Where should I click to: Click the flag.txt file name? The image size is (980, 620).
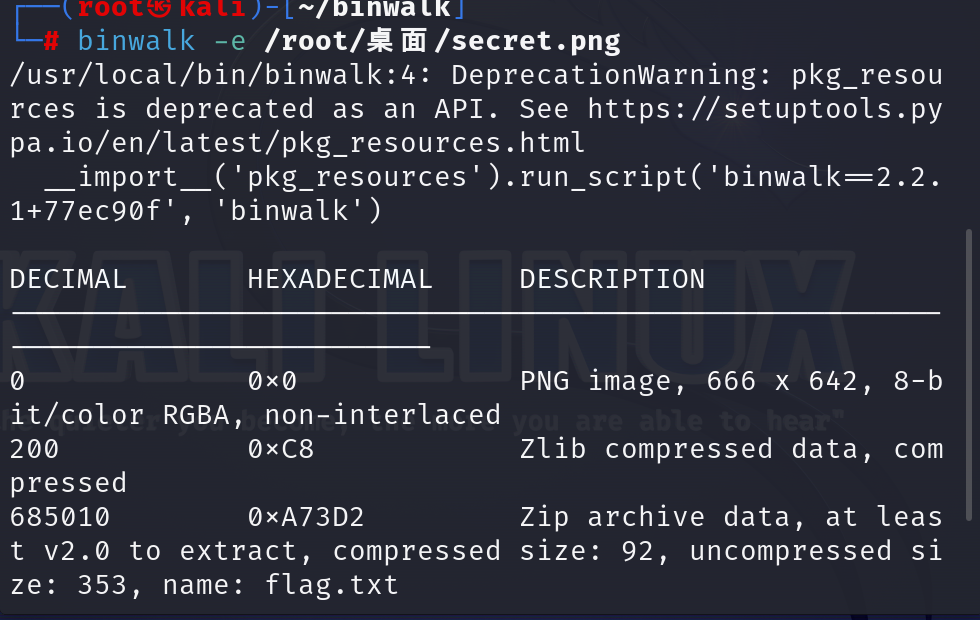pyautogui.click(x=331, y=586)
